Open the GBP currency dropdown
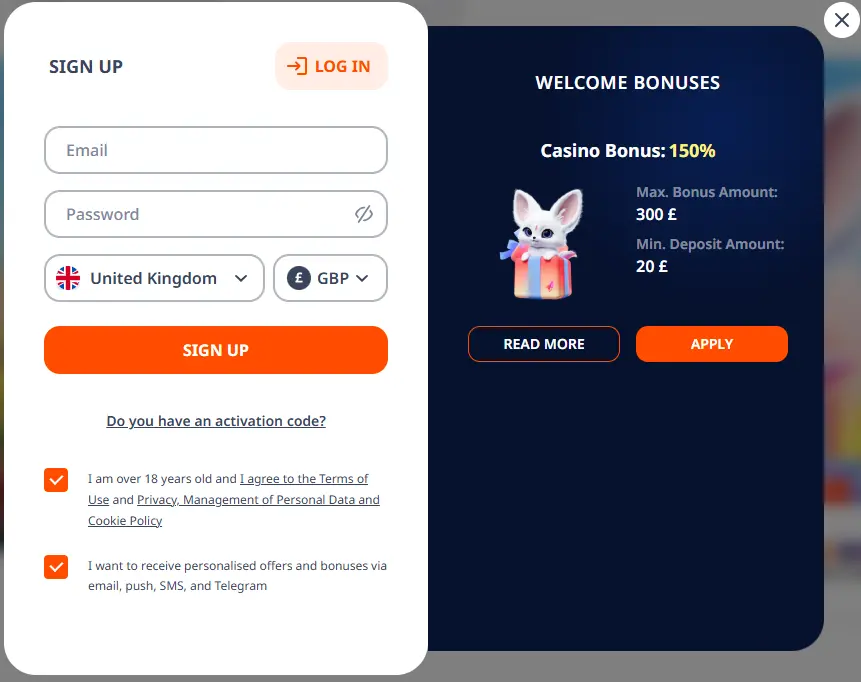 click(x=330, y=278)
